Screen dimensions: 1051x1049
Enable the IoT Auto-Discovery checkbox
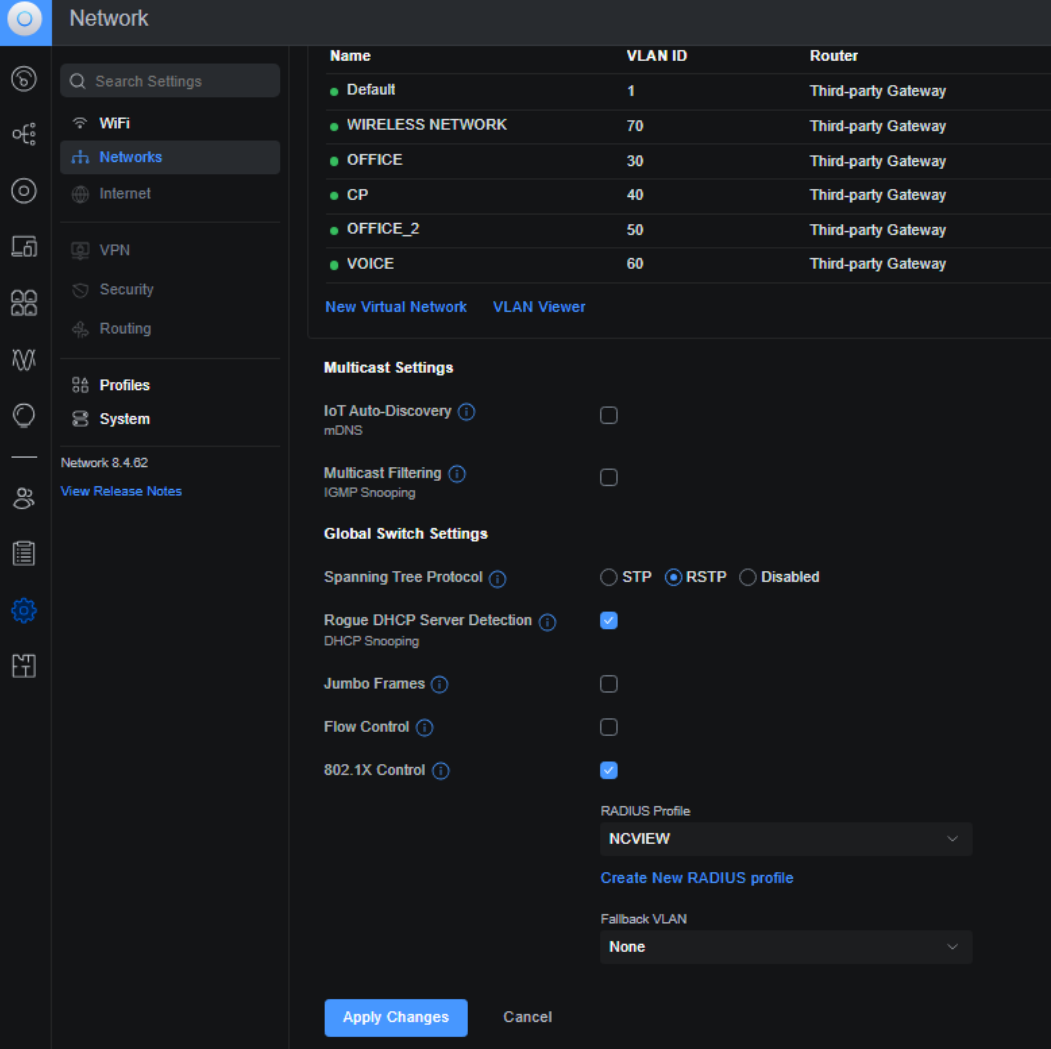click(x=609, y=415)
